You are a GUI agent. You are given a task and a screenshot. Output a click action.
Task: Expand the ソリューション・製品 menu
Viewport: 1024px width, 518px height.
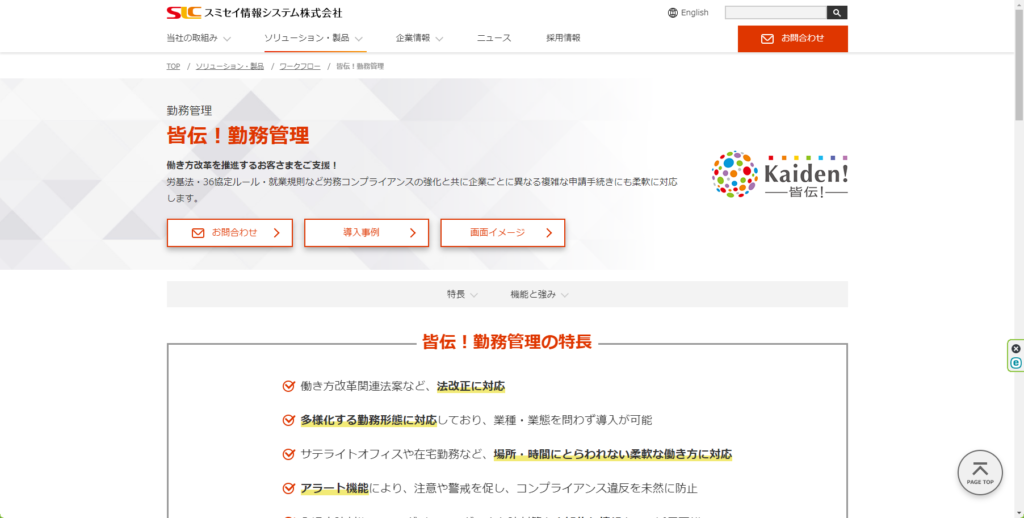tap(313, 39)
